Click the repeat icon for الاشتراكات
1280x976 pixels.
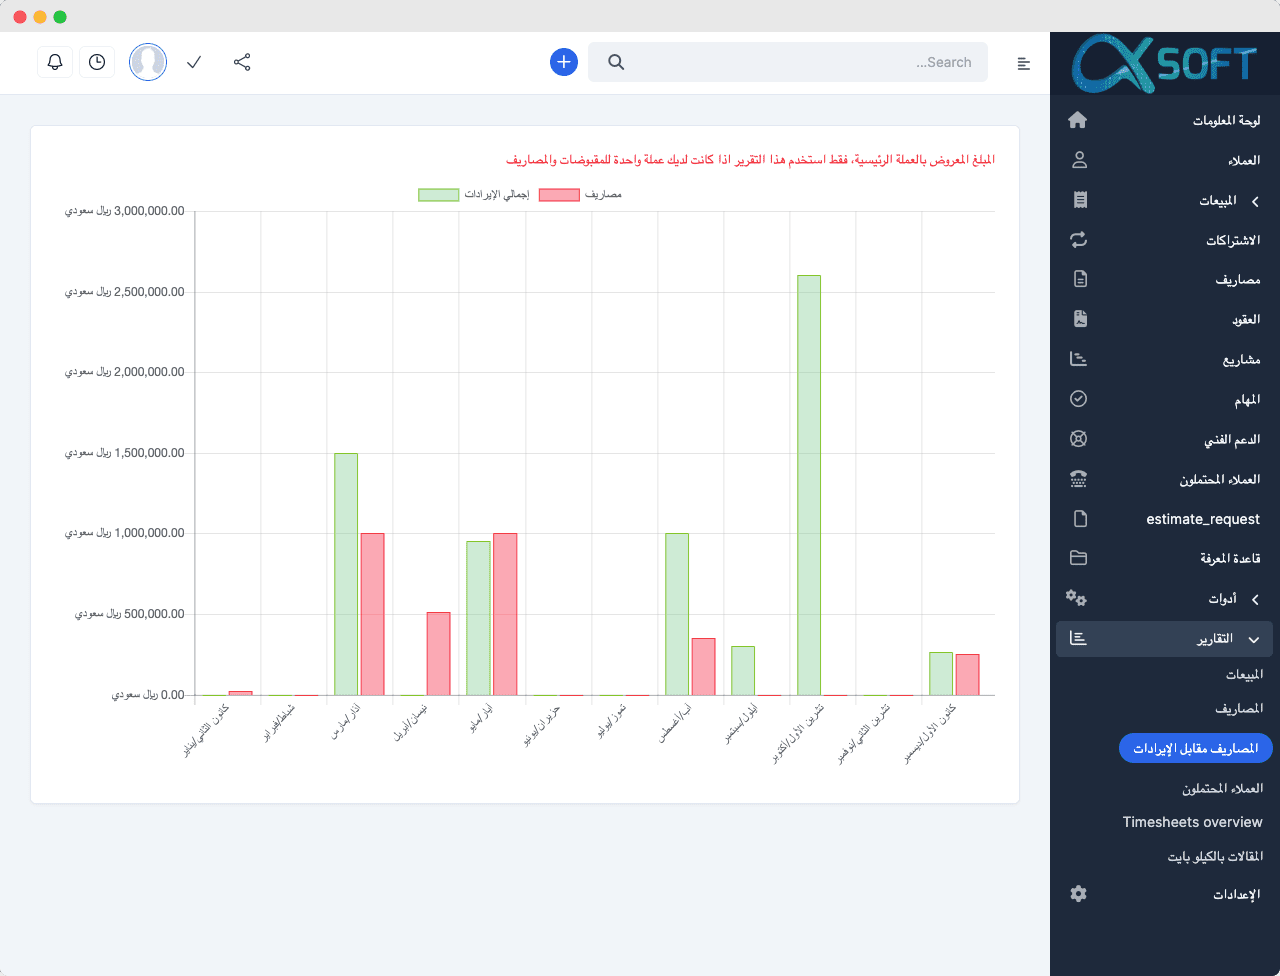(x=1078, y=240)
